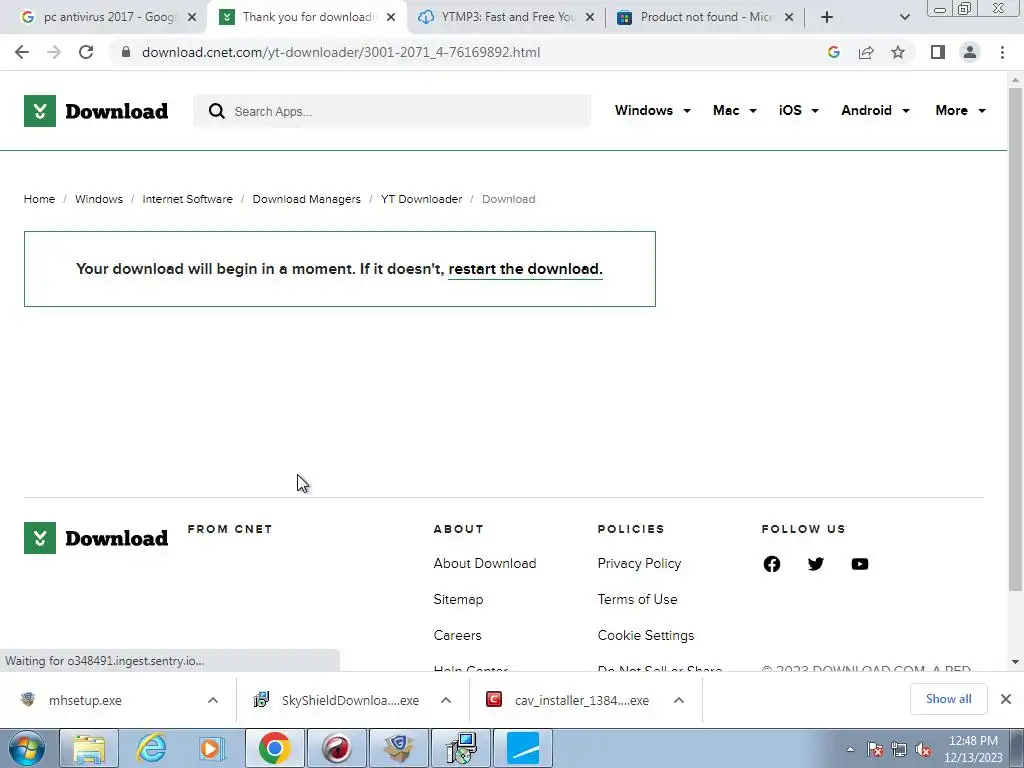Screen dimensions: 1024x768
Task: Open the side panel icon
Action: pos(938,52)
